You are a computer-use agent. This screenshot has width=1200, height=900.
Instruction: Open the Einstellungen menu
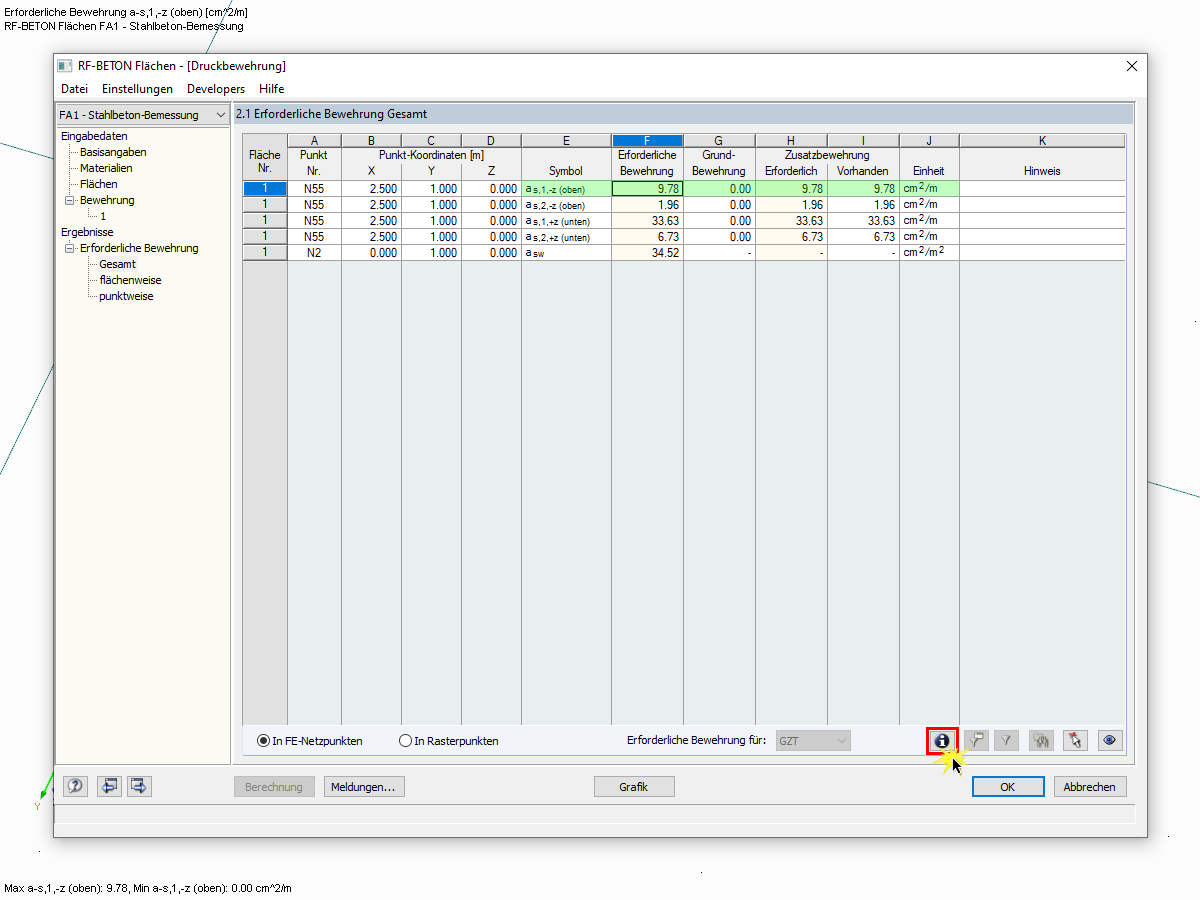coord(137,88)
